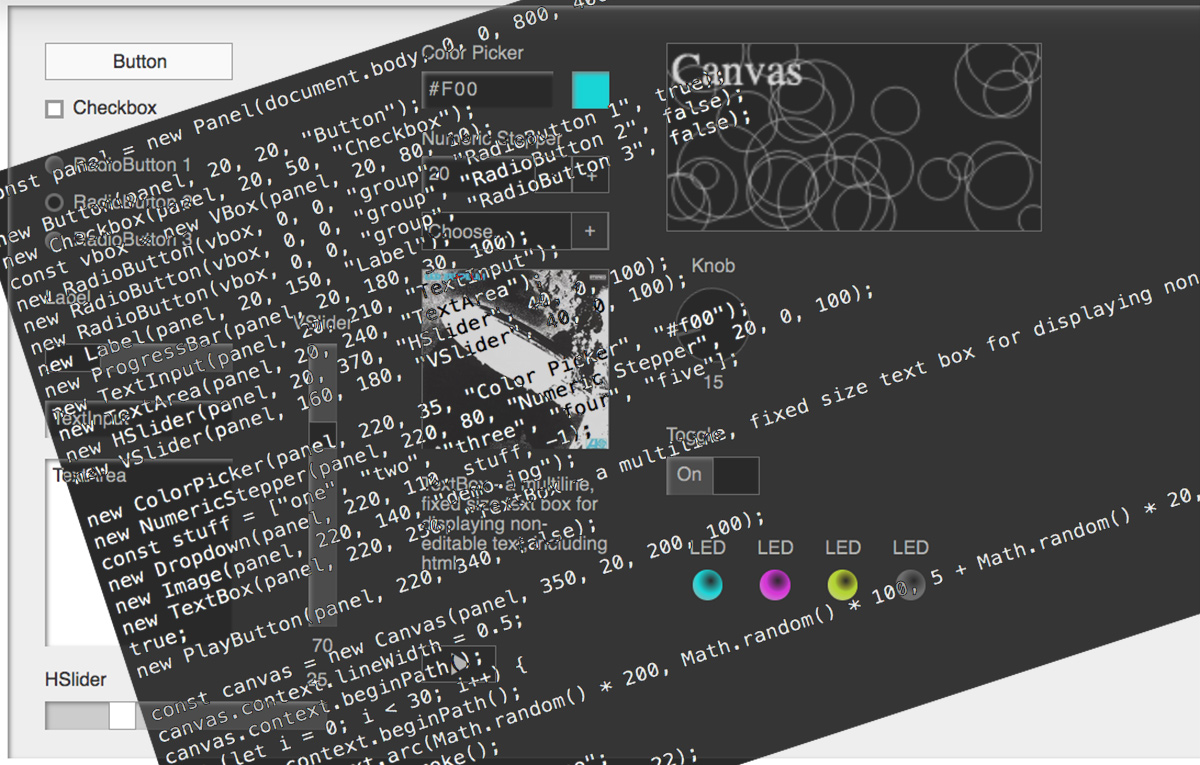
Task: Increase the Numeric Stepper with plus button
Action: pyautogui.click(x=590, y=175)
